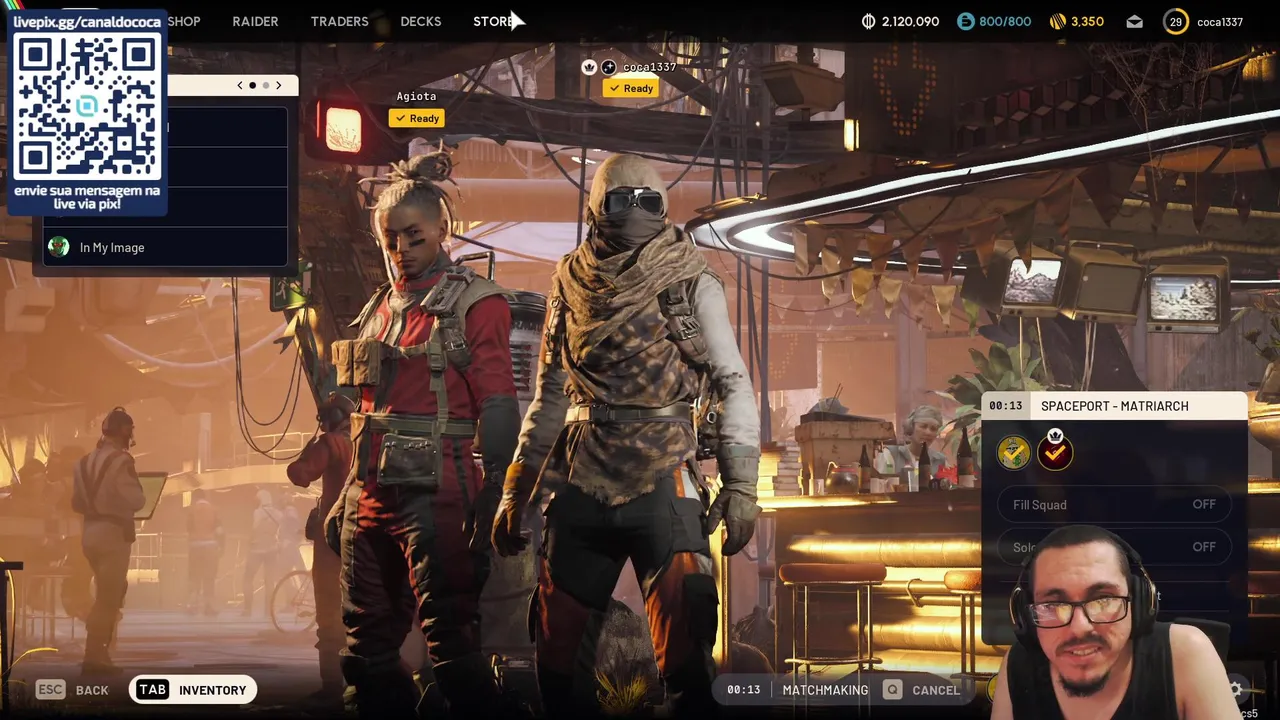Click the 2,120,090 coins balance
The image size is (1280, 720).
tap(909, 21)
